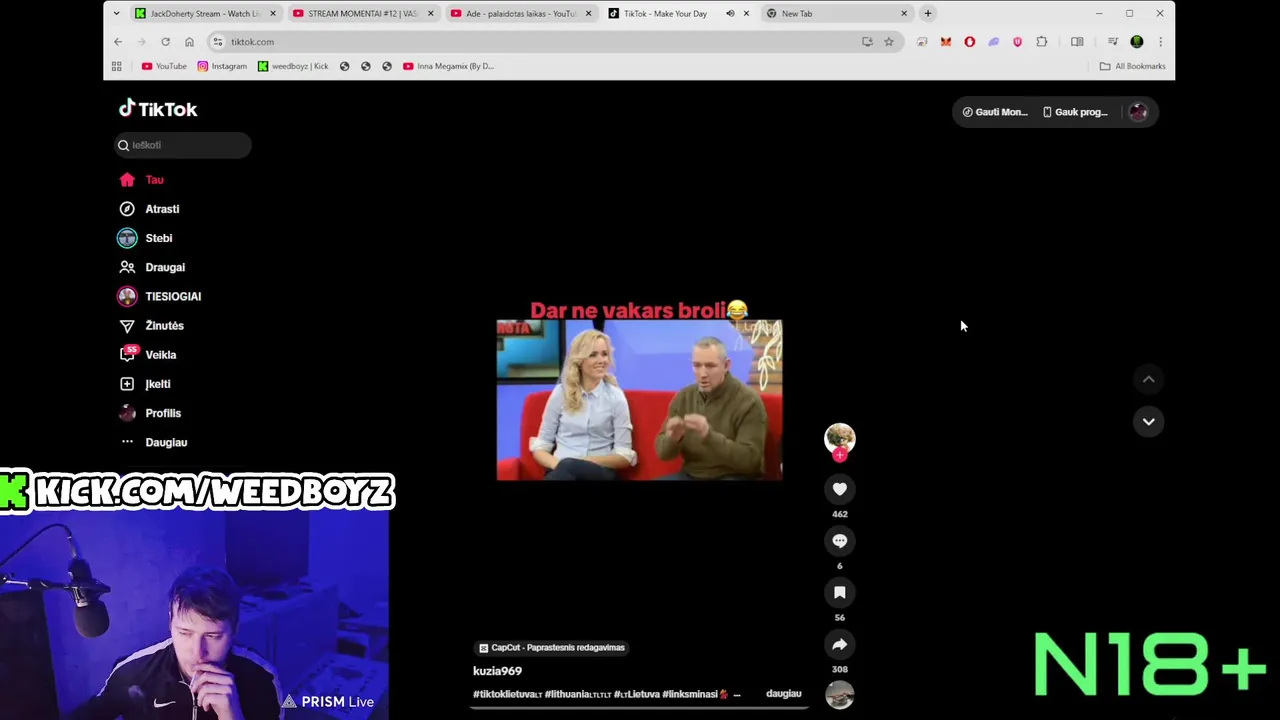
Task: Open the extensions puzzle menu
Action: (1041, 42)
